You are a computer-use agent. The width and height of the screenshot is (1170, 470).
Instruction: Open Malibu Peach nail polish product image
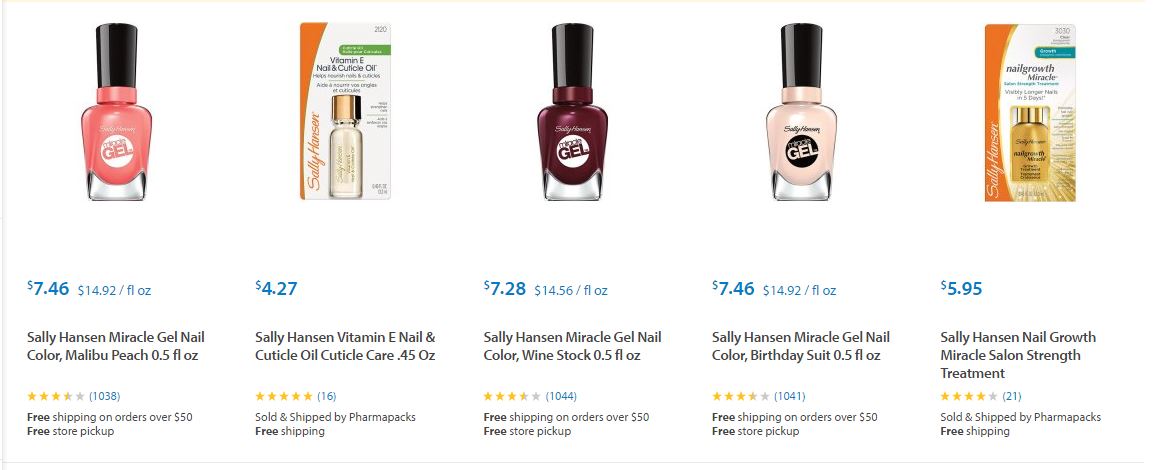[x=115, y=112]
